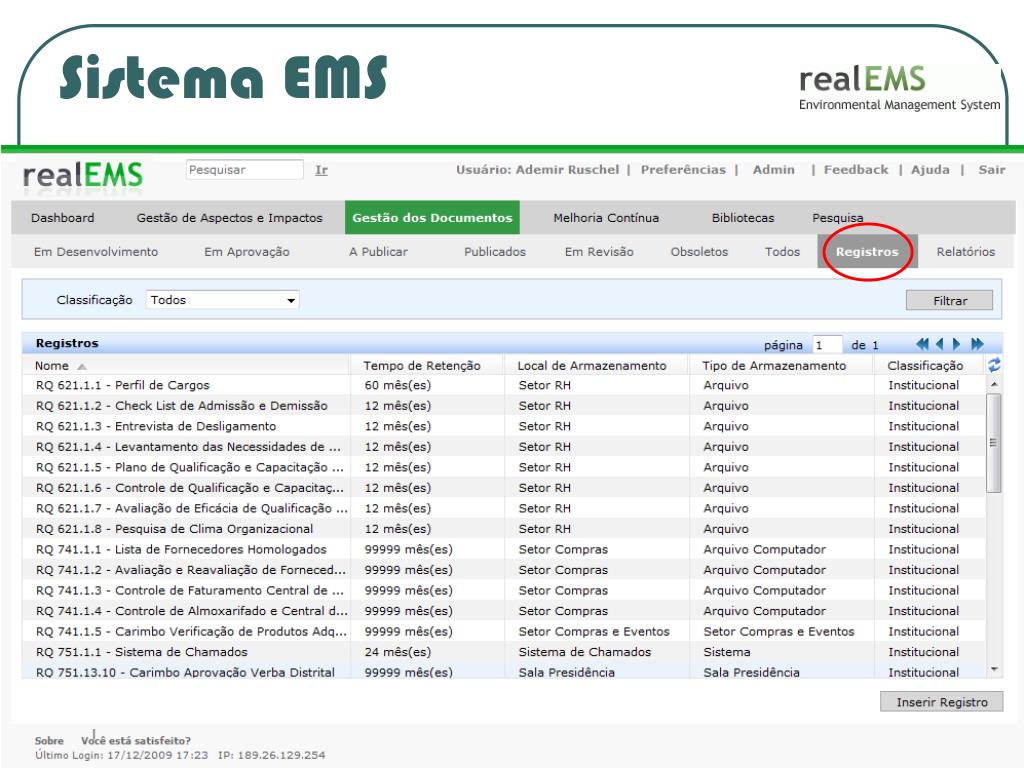1024x768 pixels.
Task: Switch to Publicados subtab
Action: pos(494,251)
